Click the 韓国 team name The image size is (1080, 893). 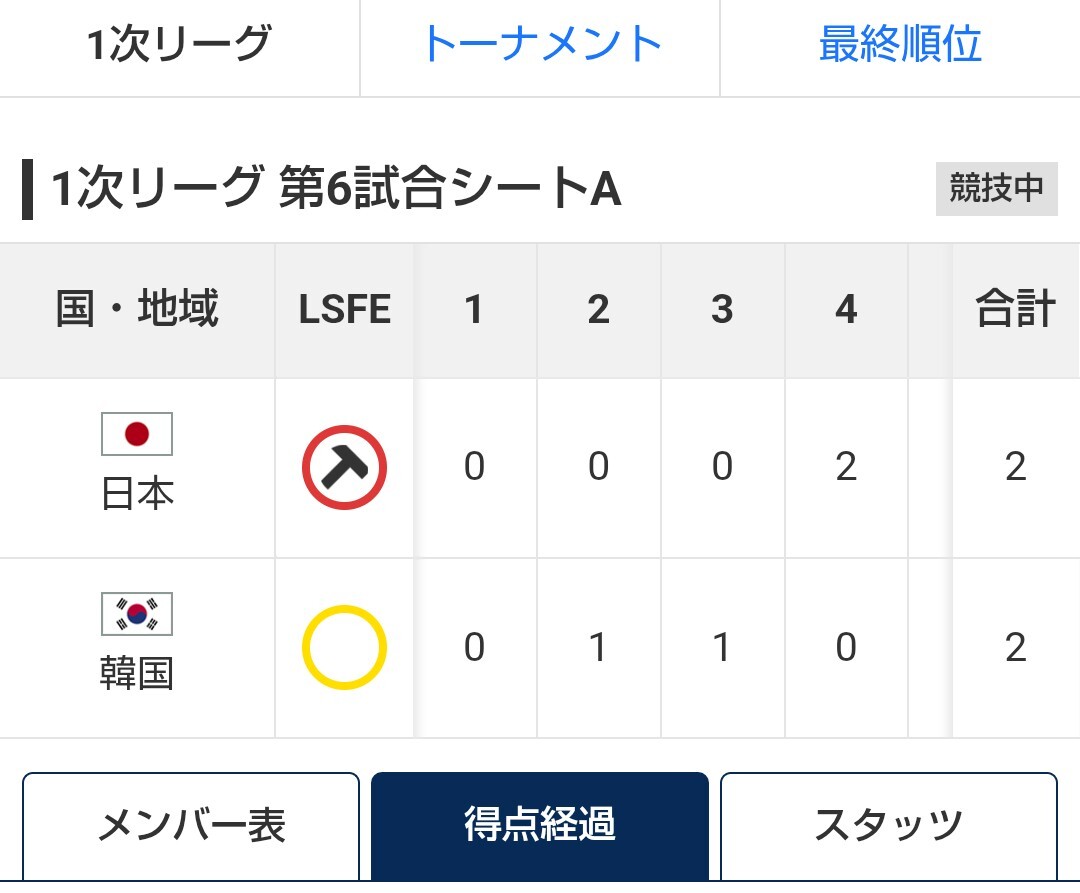pyautogui.click(x=137, y=674)
